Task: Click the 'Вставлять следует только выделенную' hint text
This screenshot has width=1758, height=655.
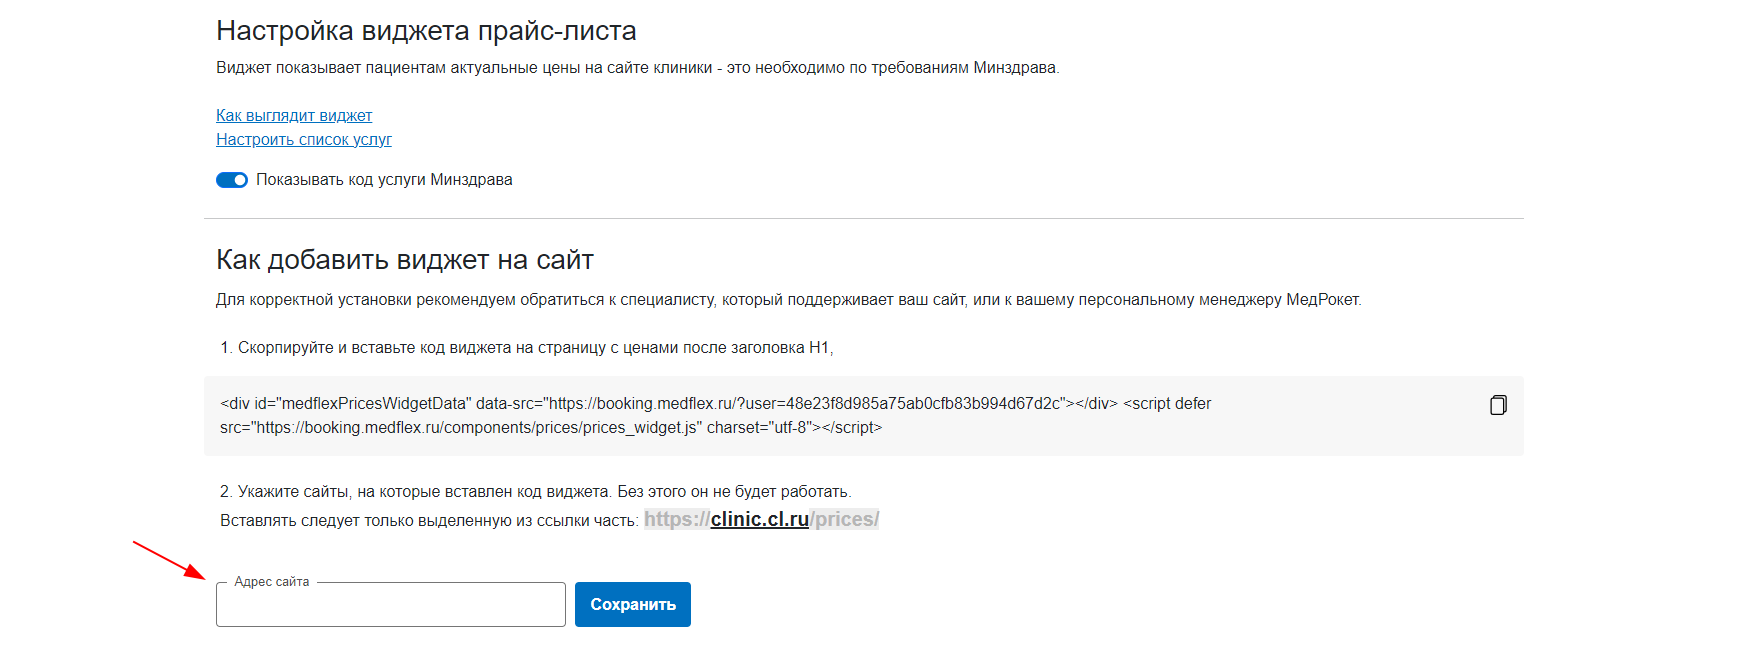Action: pyautogui.click(x=429, y=521)
